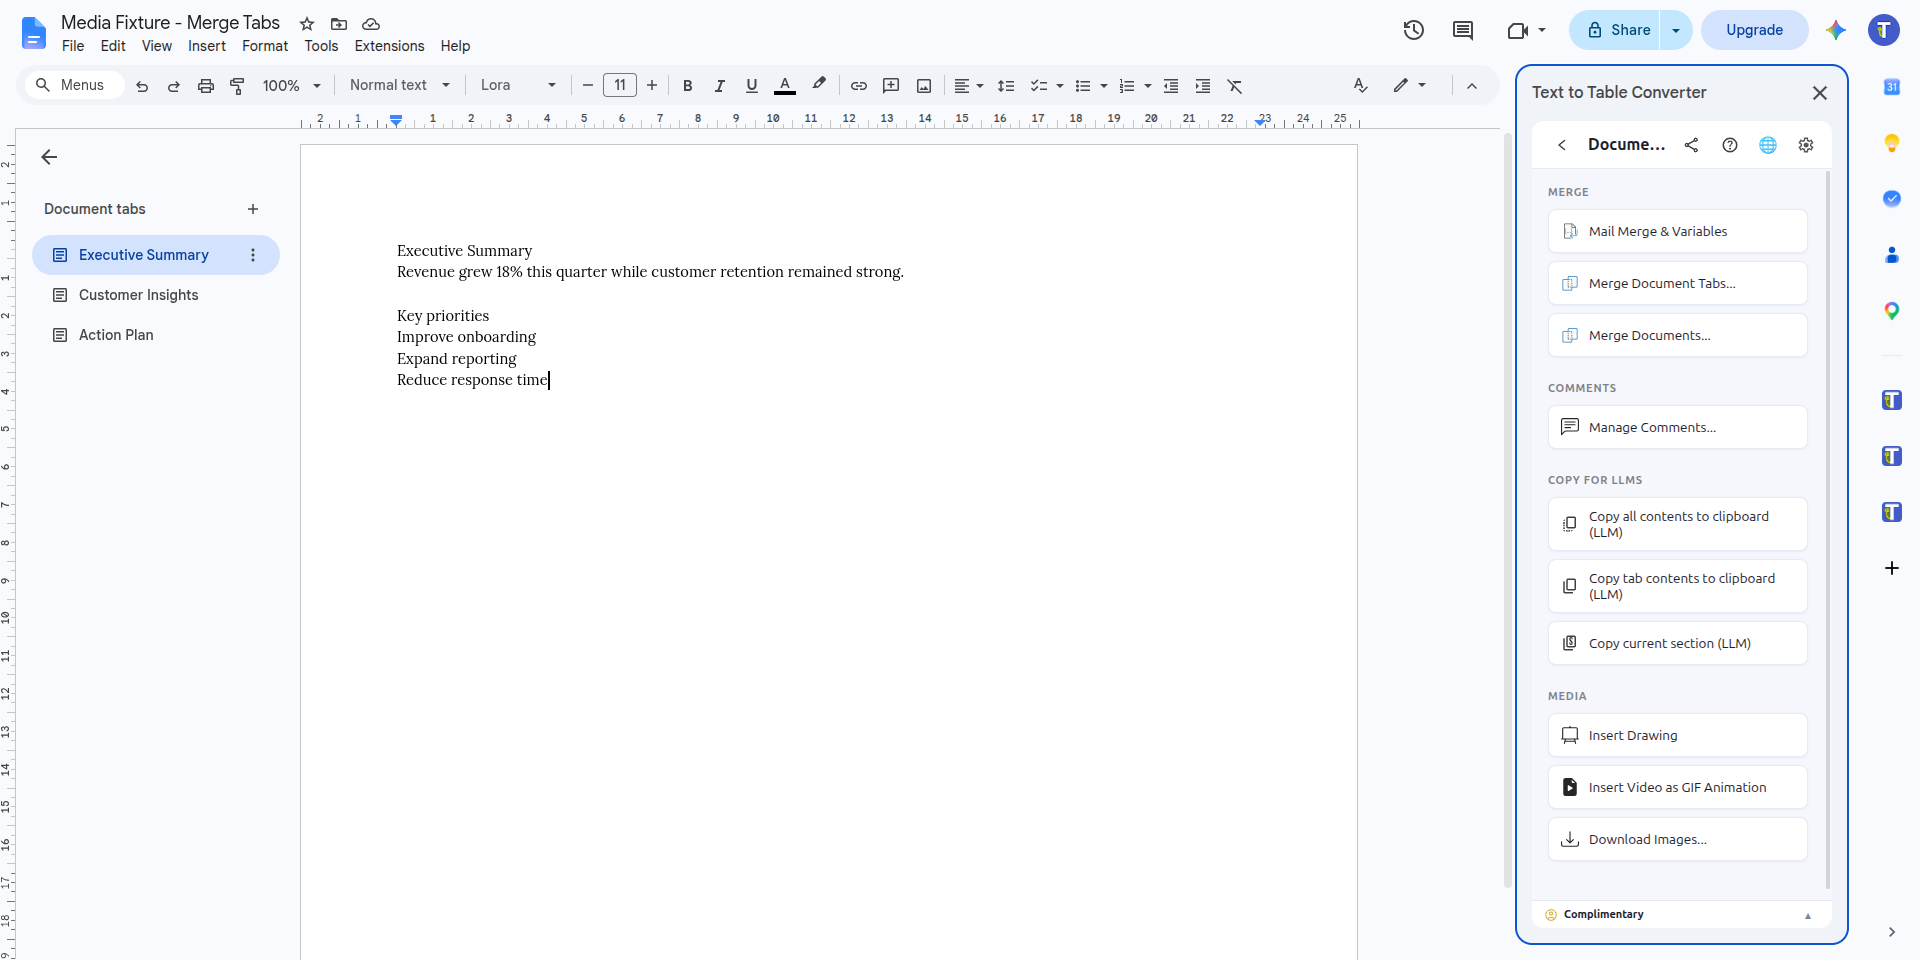View cloud save status icon
Viewport: 1920px width, 960px height.
tap(371, 24)
